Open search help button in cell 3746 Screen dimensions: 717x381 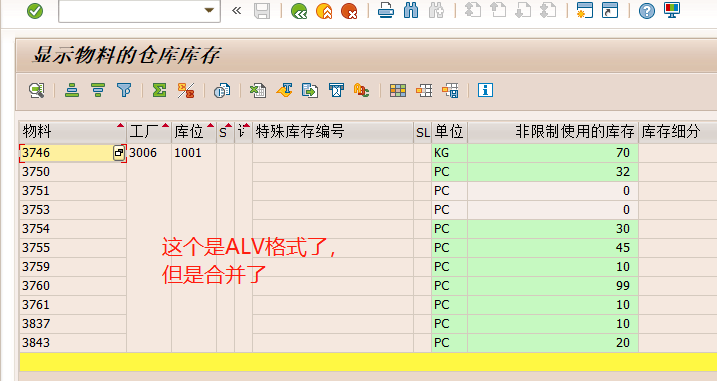[x=119, y=153]
